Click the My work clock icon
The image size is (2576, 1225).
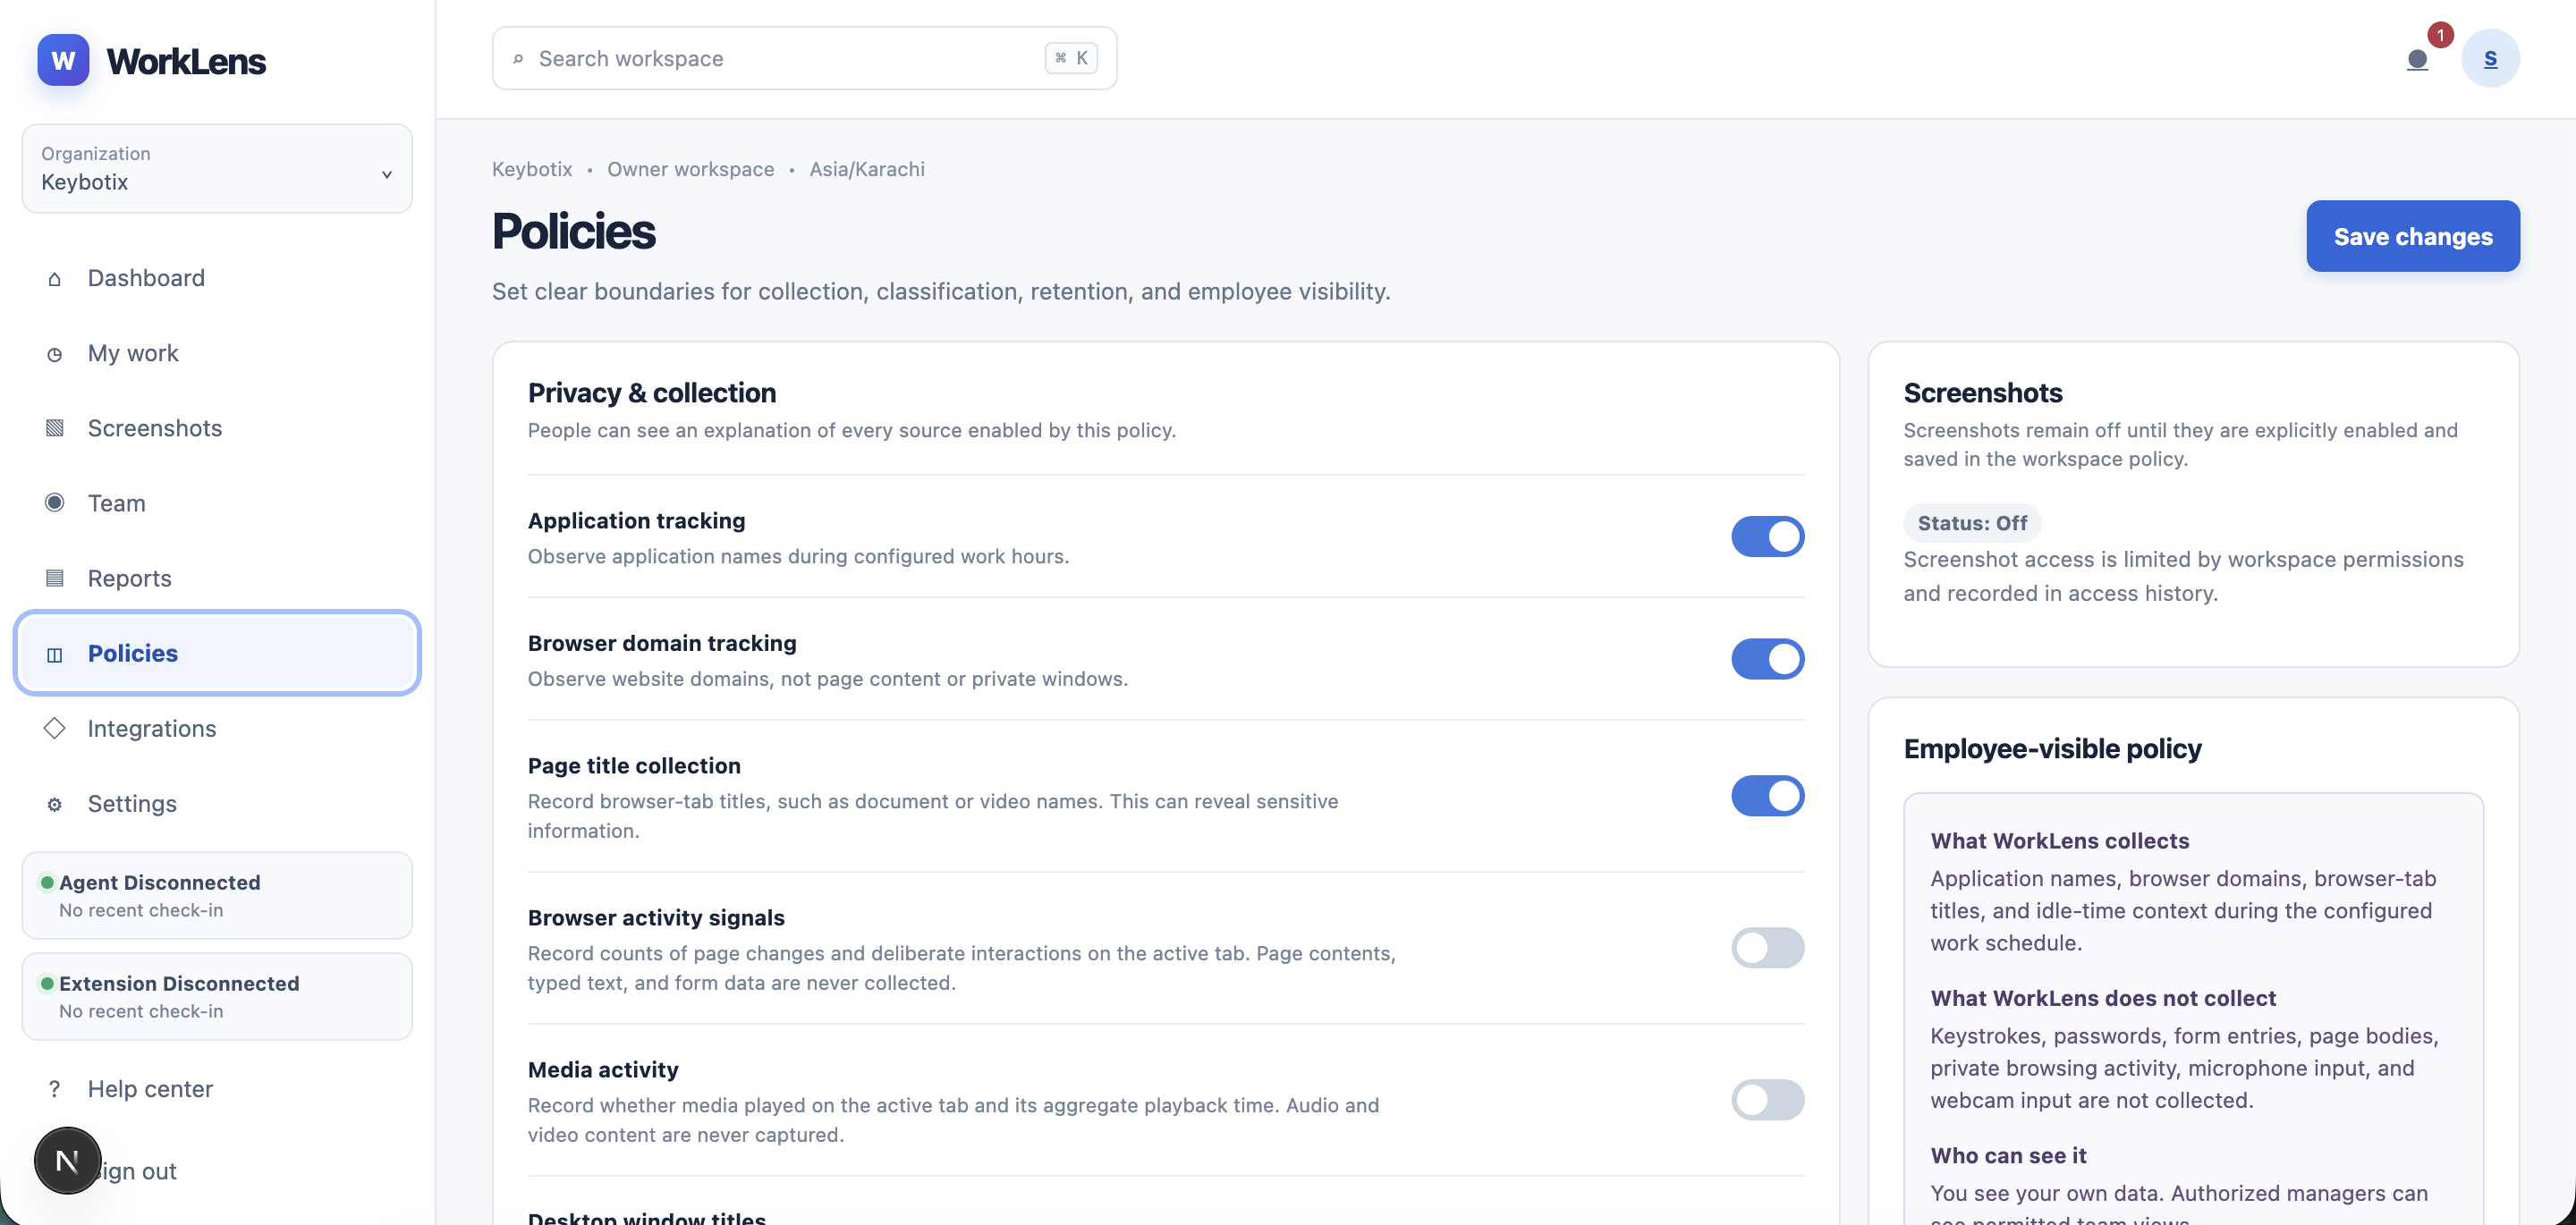tap(54, 354)
